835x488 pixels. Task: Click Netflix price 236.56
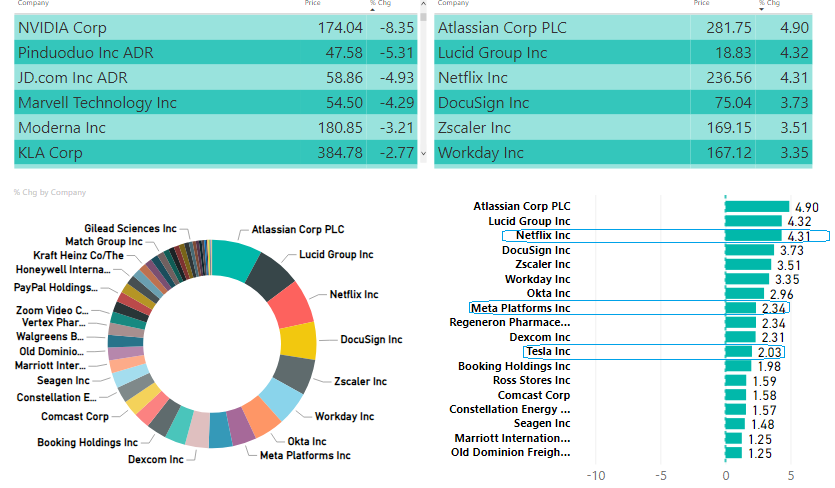click(728, 78)
